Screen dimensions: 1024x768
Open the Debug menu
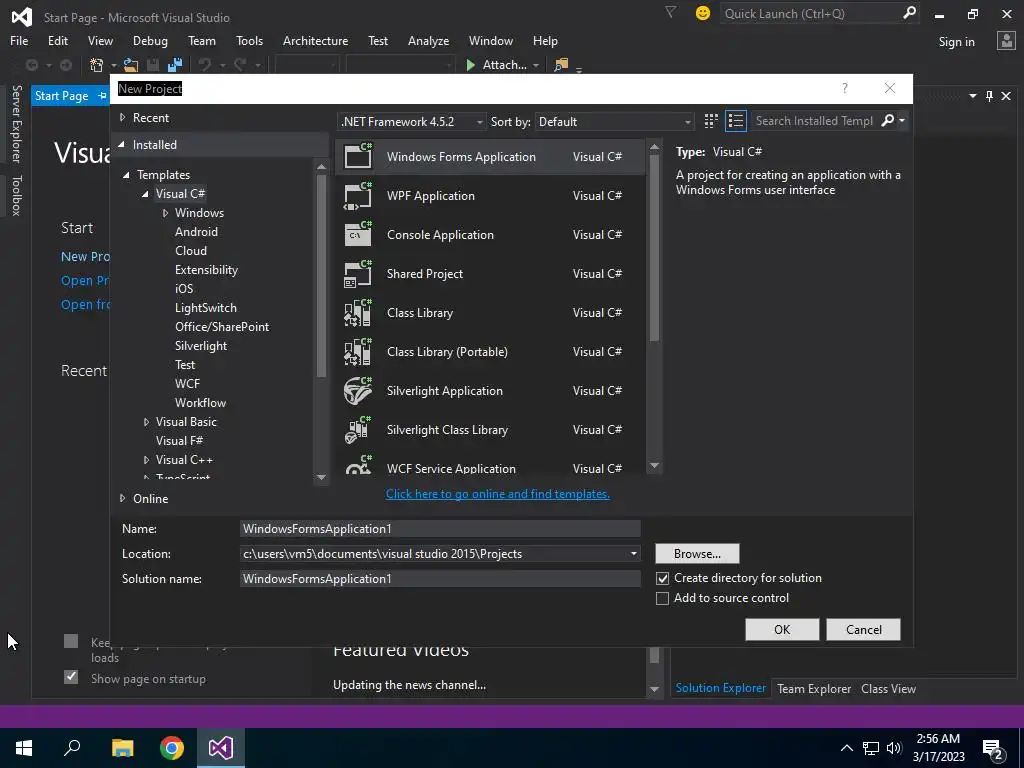(x=150, y=40)
